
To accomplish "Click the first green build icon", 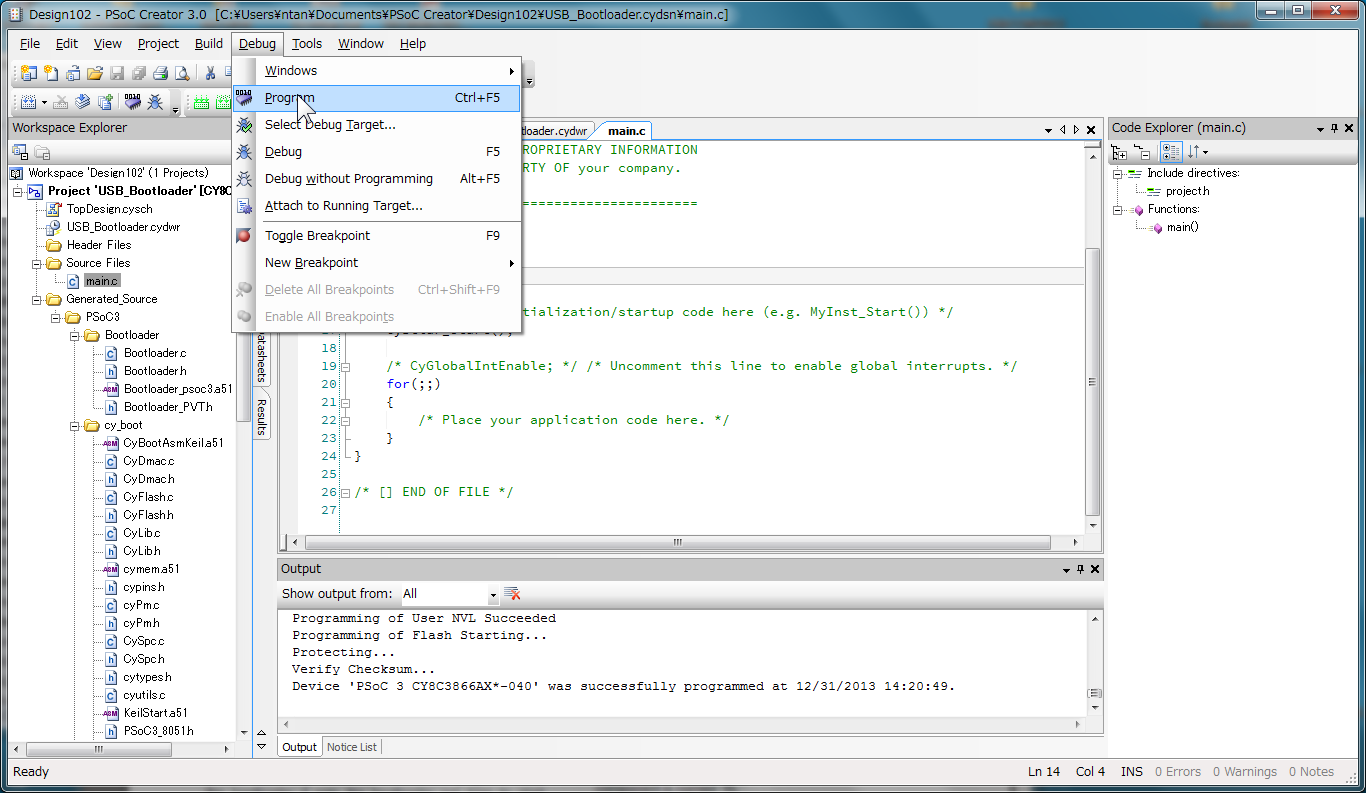I will coord(201,102).
